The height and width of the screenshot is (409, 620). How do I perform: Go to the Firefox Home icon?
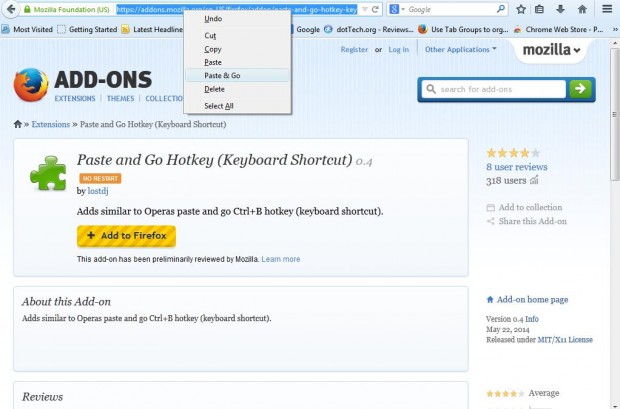coord(579,9)
